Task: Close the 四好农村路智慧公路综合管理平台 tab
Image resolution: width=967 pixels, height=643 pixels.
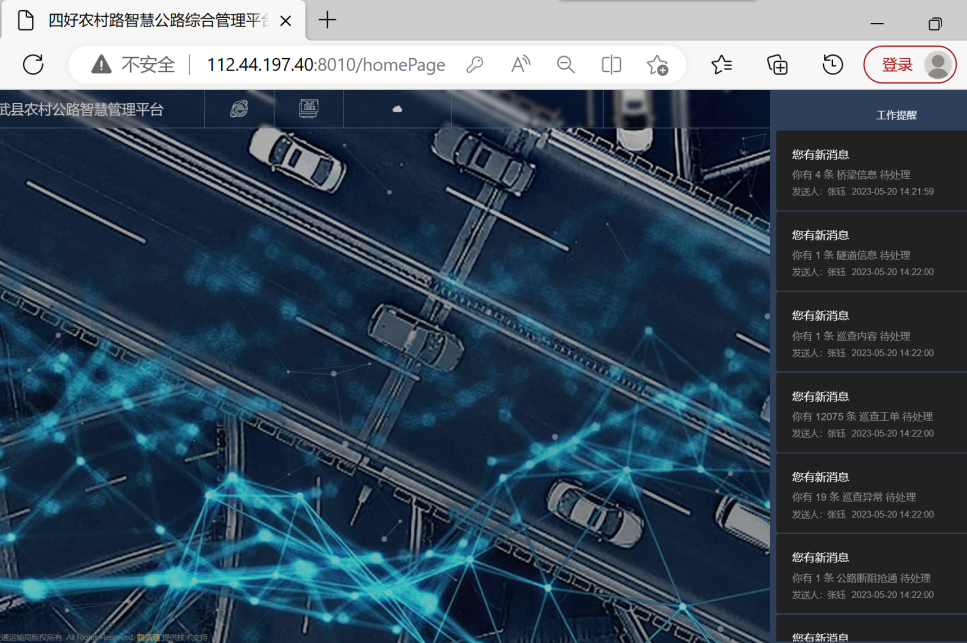Action: click(x=286, y=21)
